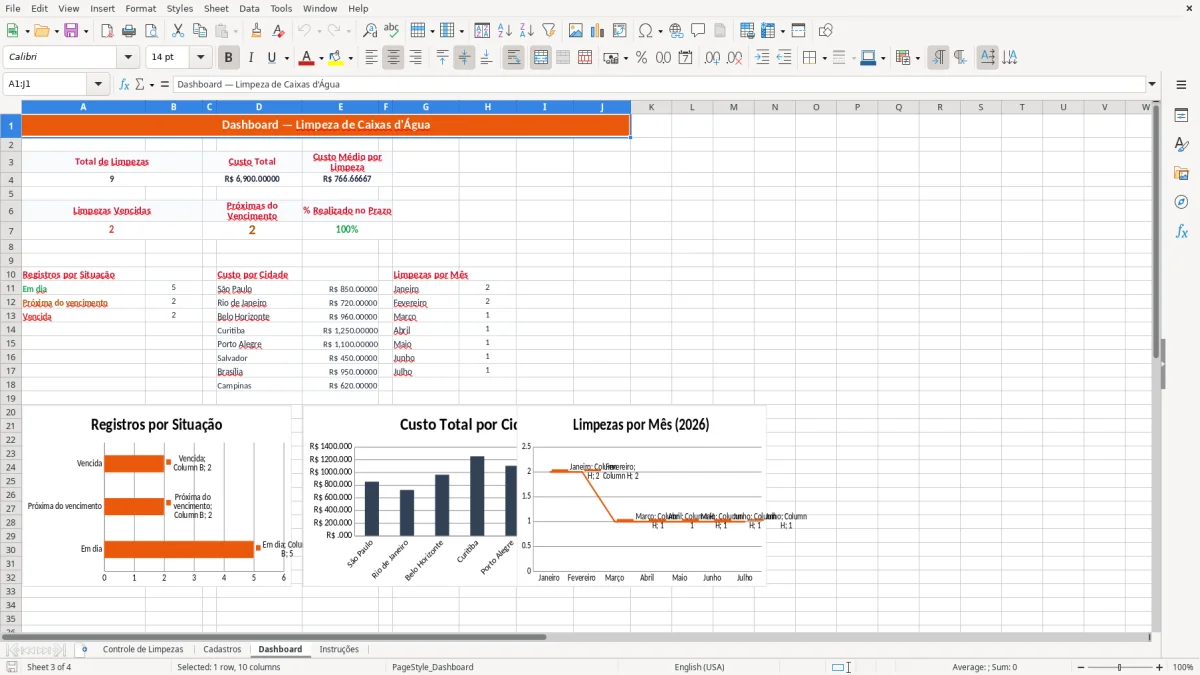Open the Data menu
The width and height of the screenshot is (1200, 675).
(x=249, y=8)
